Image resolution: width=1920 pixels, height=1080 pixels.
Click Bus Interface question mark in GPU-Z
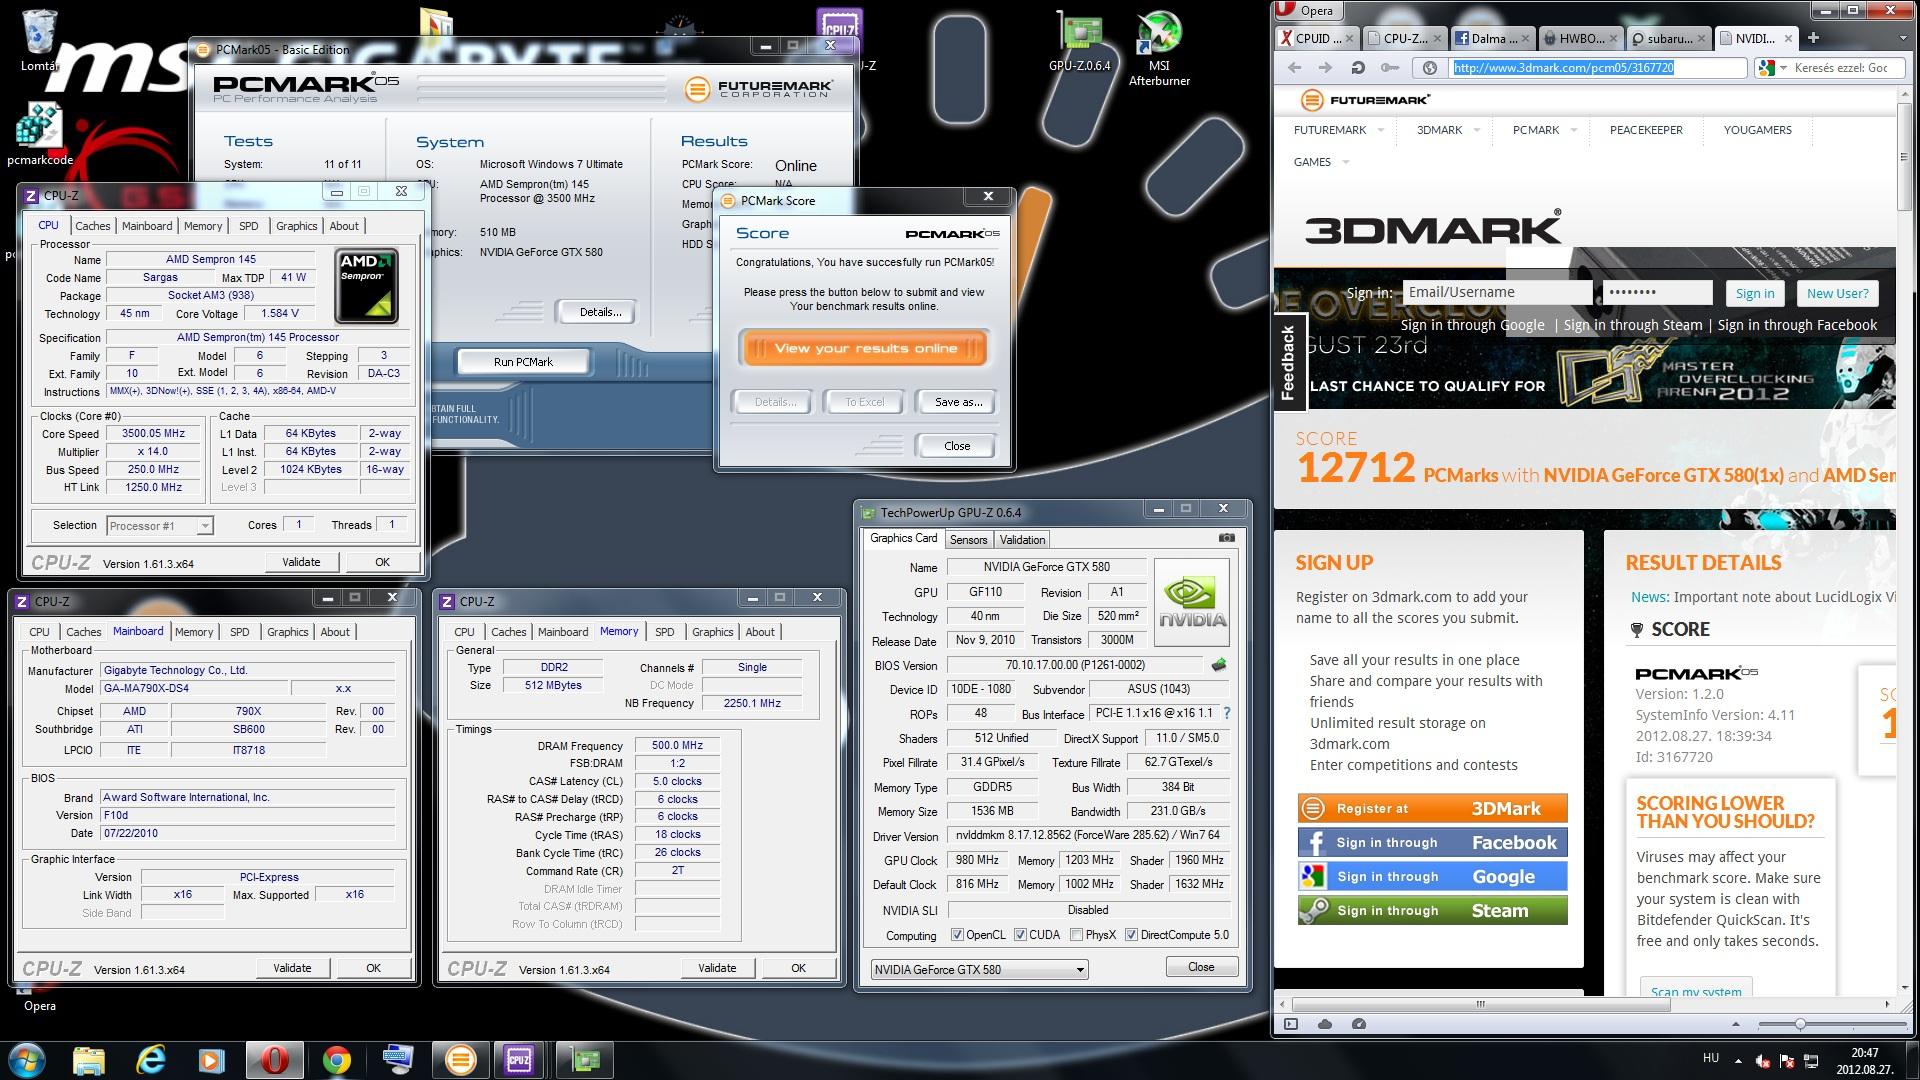tap(1227, 713)
